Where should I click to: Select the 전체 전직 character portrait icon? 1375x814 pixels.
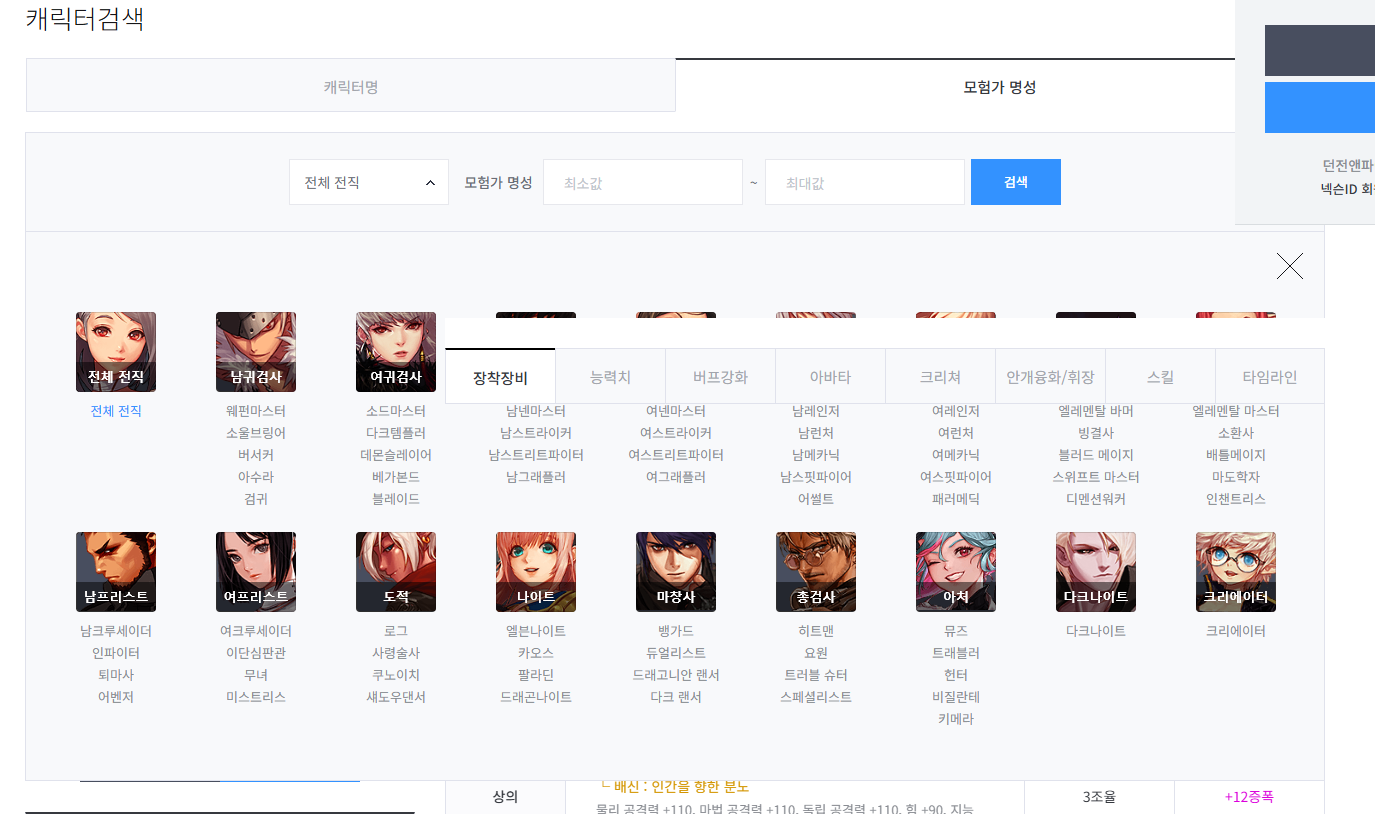click(116, 351)
